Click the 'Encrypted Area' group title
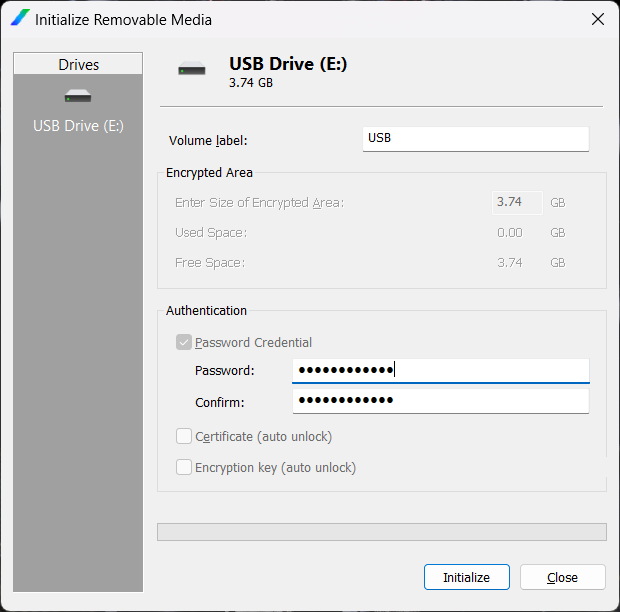The height and width of the screenshot is (612, 620). point(209,173)
